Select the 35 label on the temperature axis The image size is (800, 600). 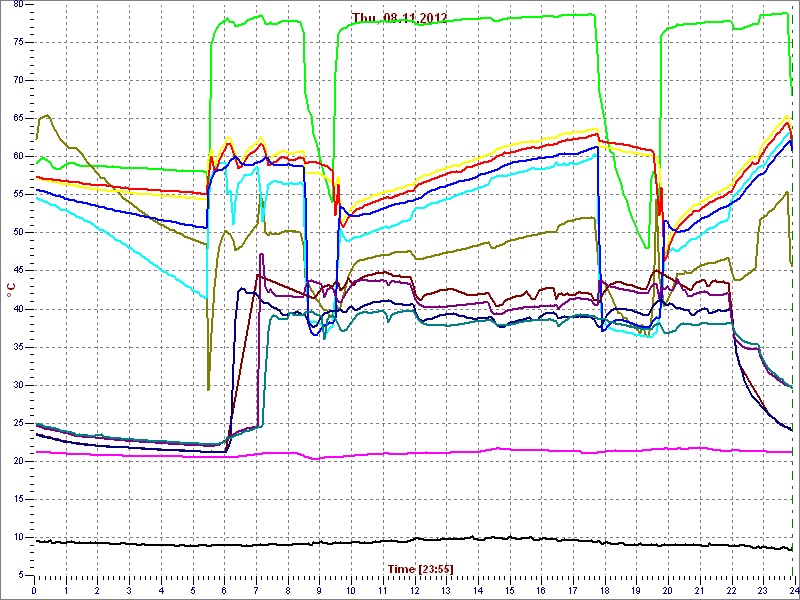[x=17, y=347]
